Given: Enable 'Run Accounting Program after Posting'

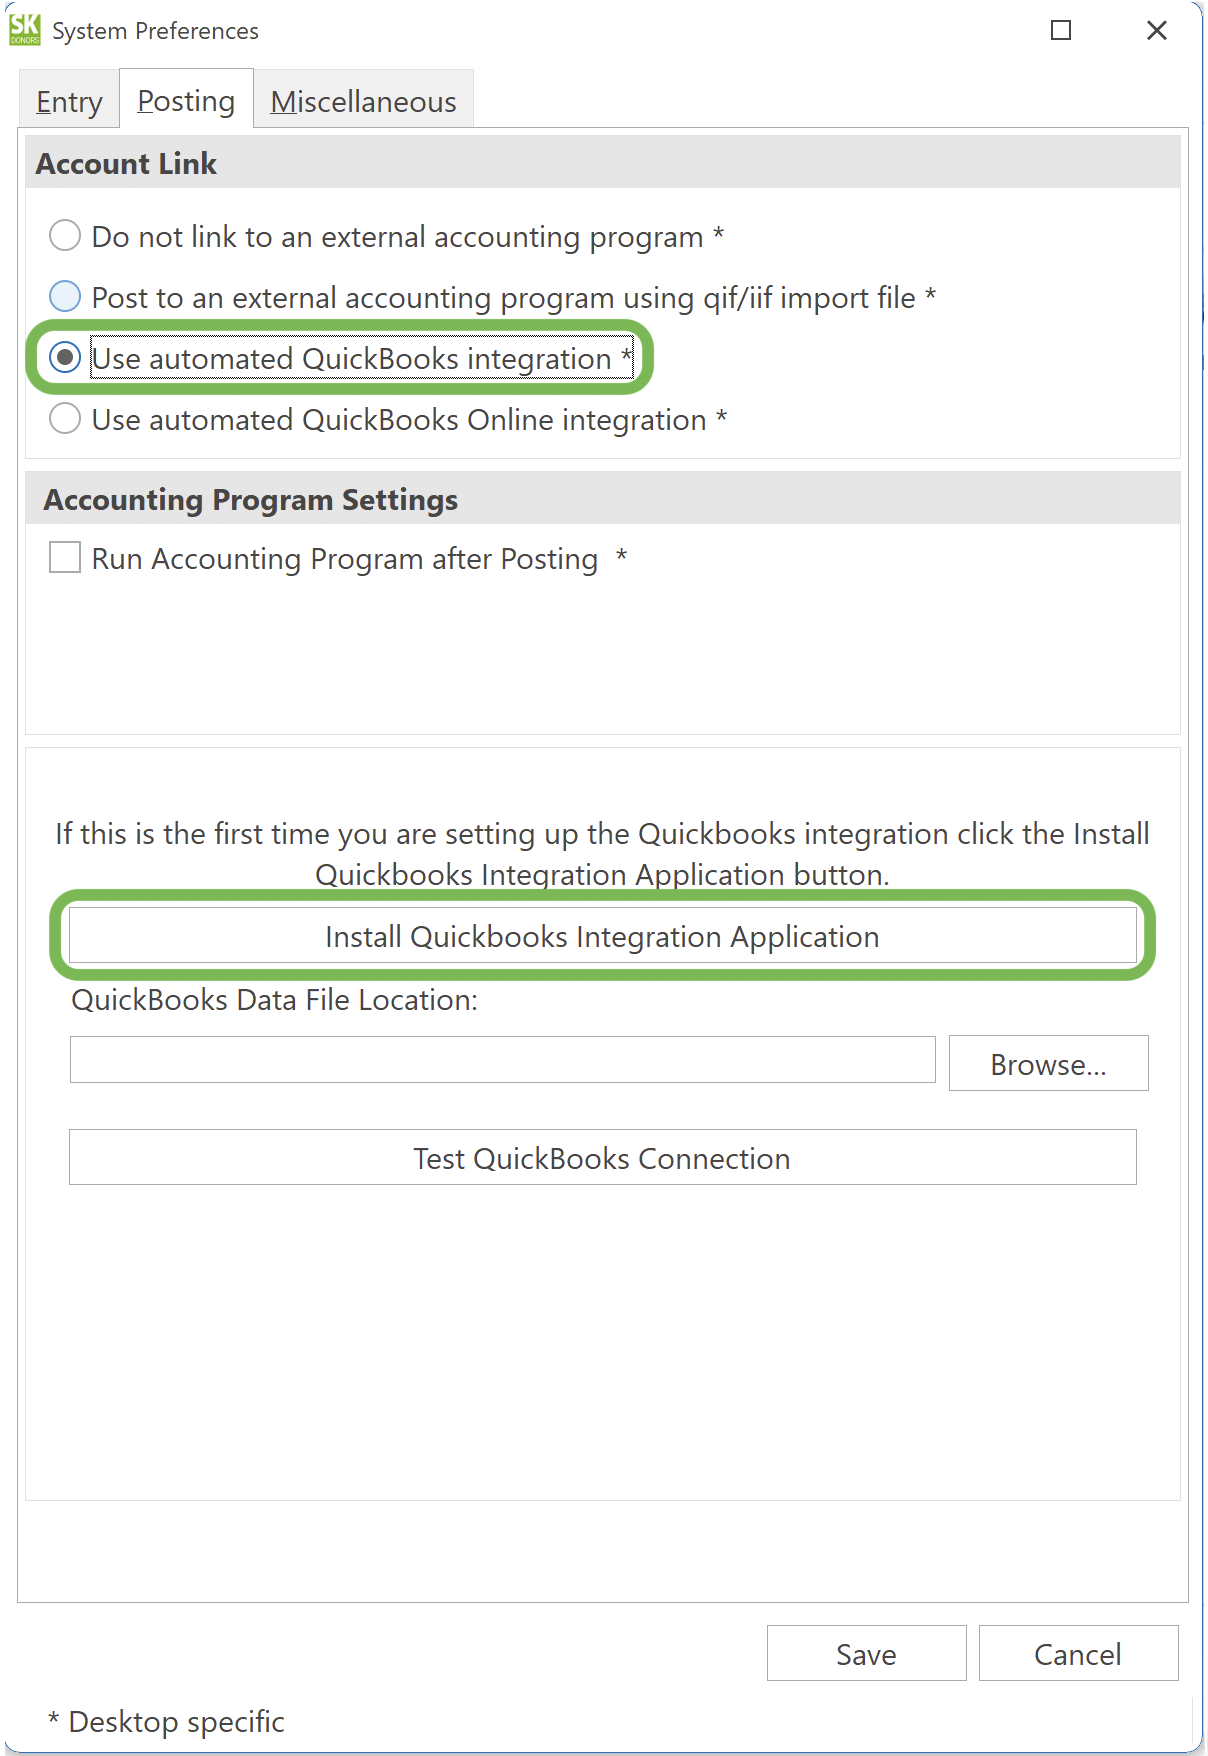Looking at the screenshot, I should 63,558.
